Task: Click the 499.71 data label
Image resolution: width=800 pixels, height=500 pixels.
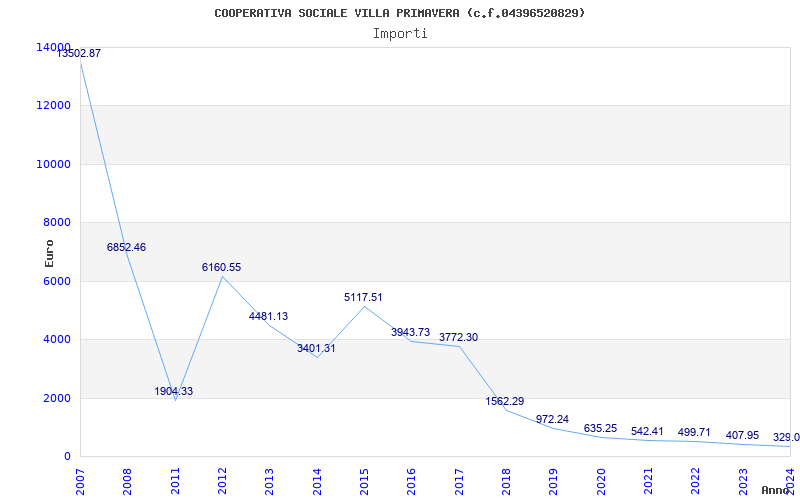Action: 694,433
